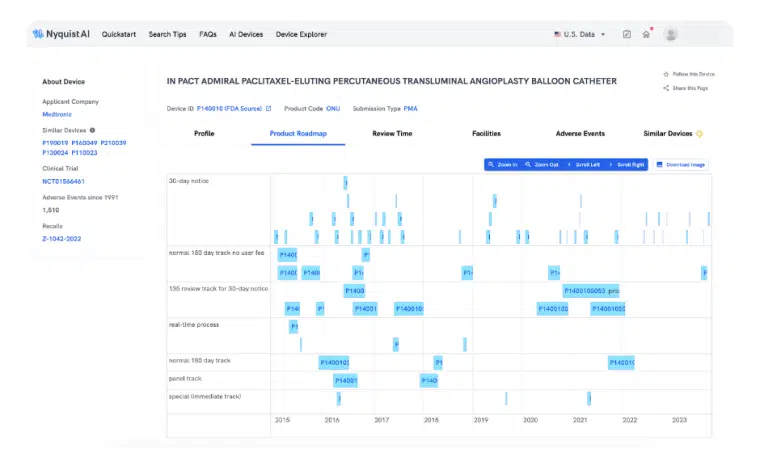Viewport: 760px width, 468px height.
Task: Click the 'panel track' row label
Action: tap(185, 378)
